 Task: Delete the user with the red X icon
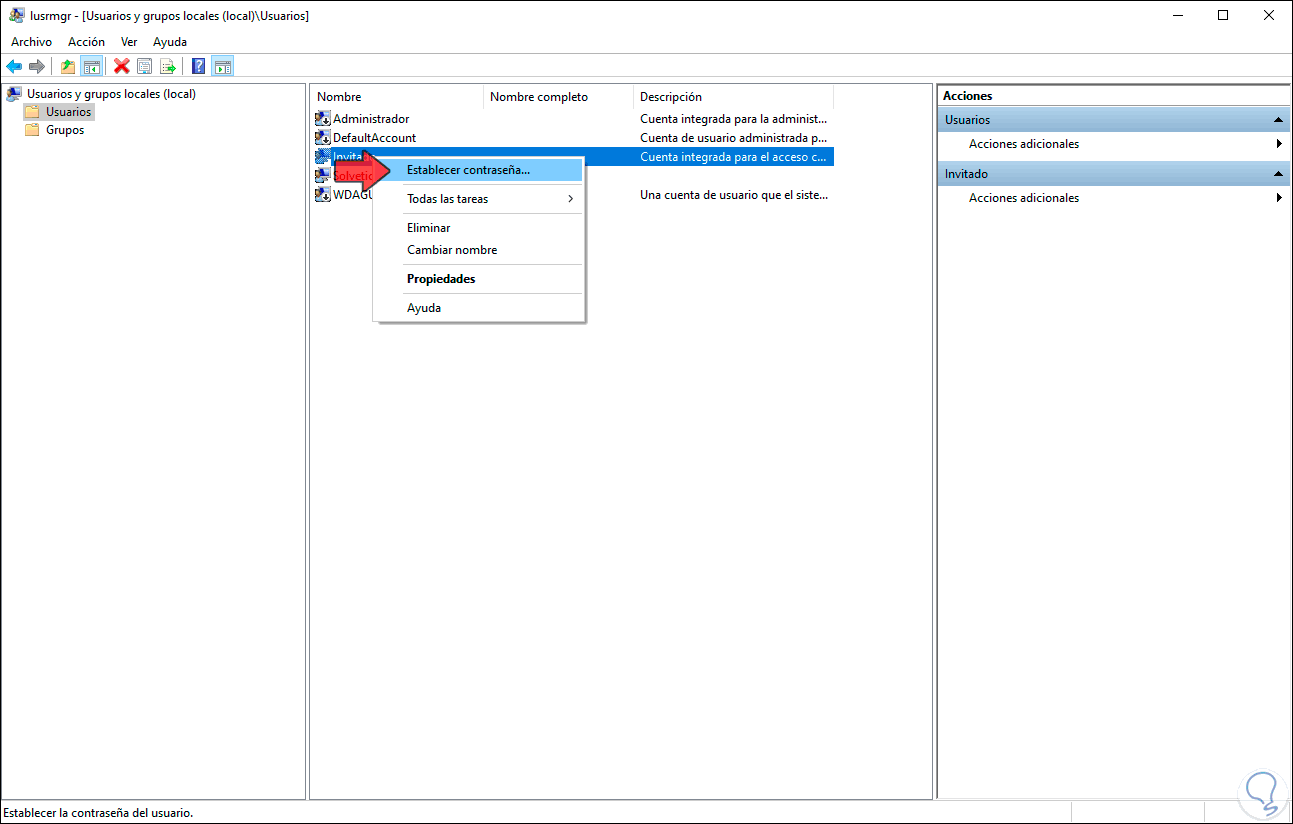[x=122, y=66]
